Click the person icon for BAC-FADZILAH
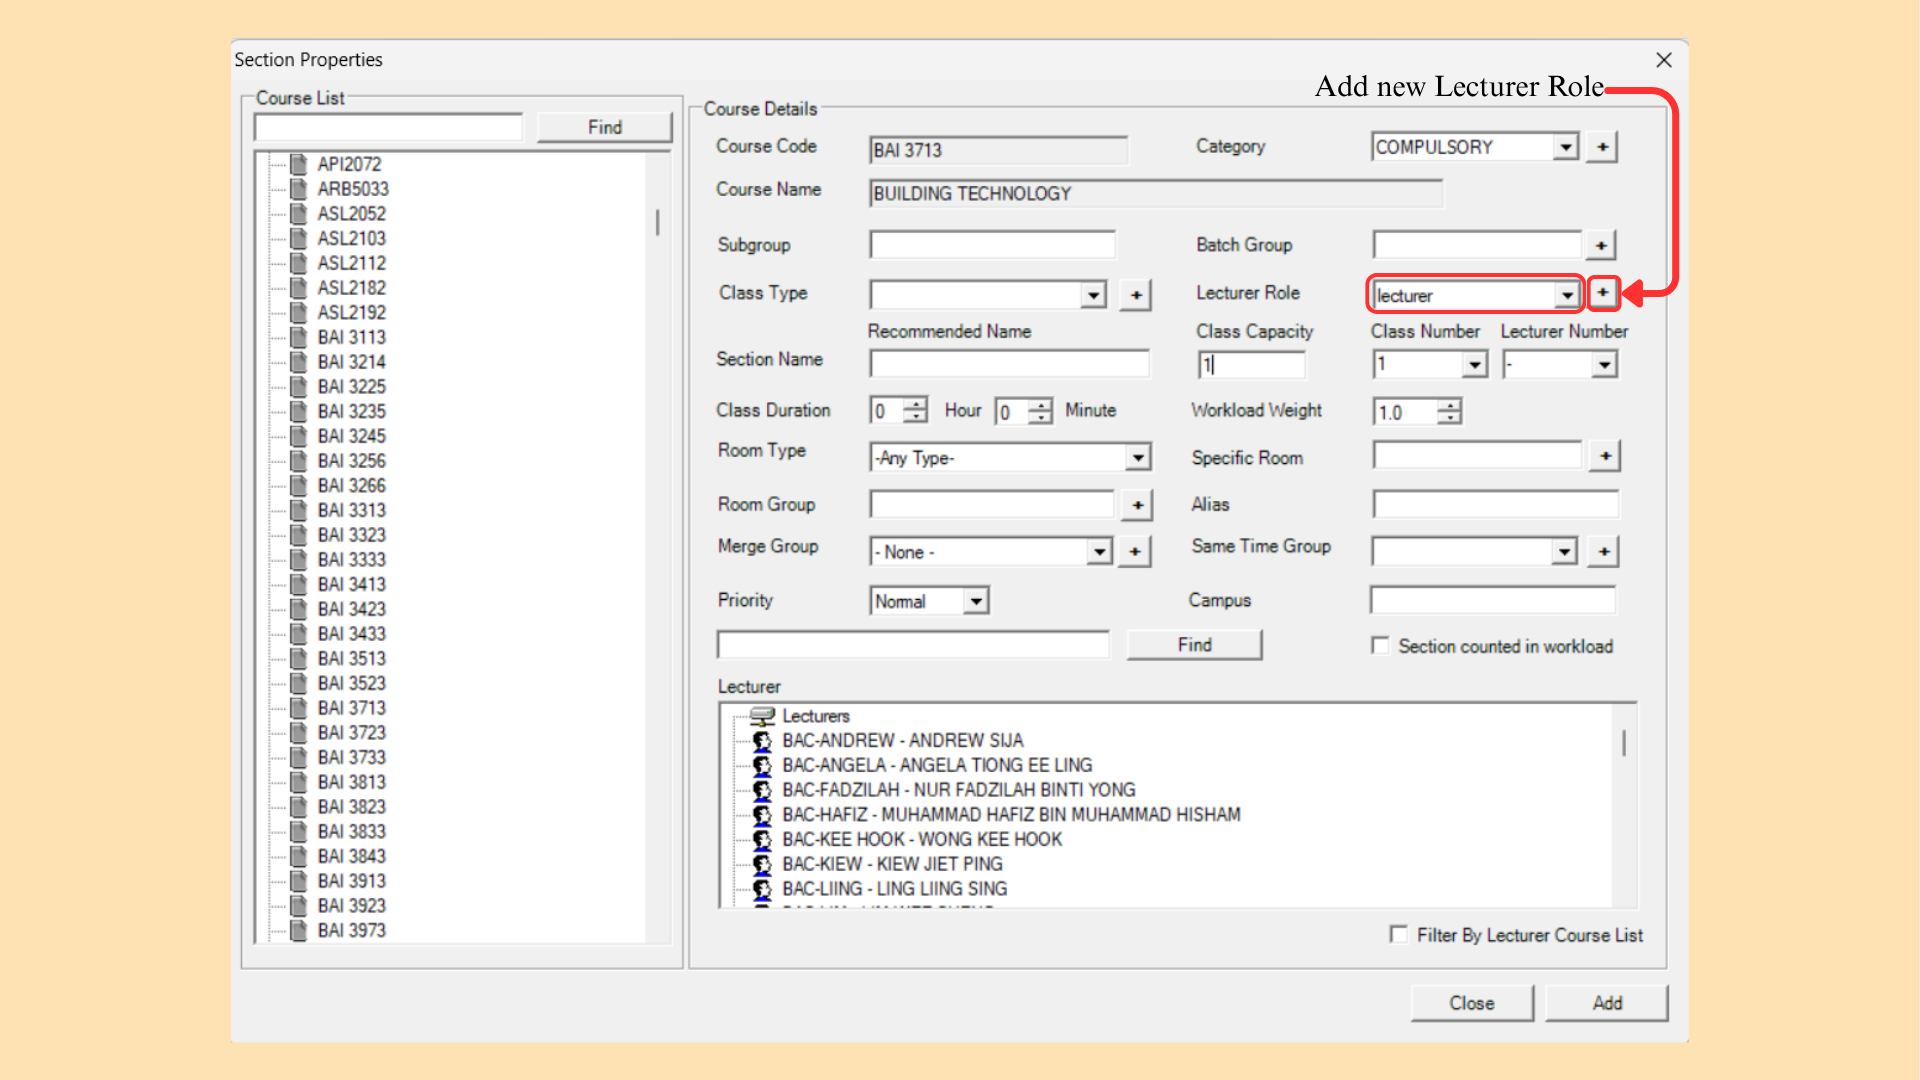Image resolution: width=1920 pixels, height=1080 pixels. (x=762, y=790)
